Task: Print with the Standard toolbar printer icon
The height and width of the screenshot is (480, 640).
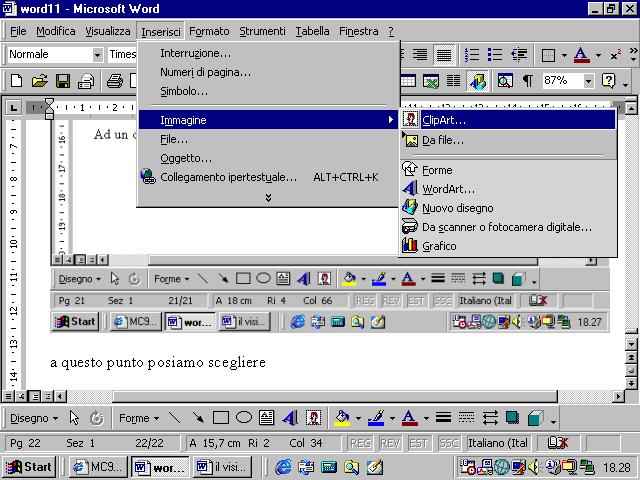Action: click(115, 81)
